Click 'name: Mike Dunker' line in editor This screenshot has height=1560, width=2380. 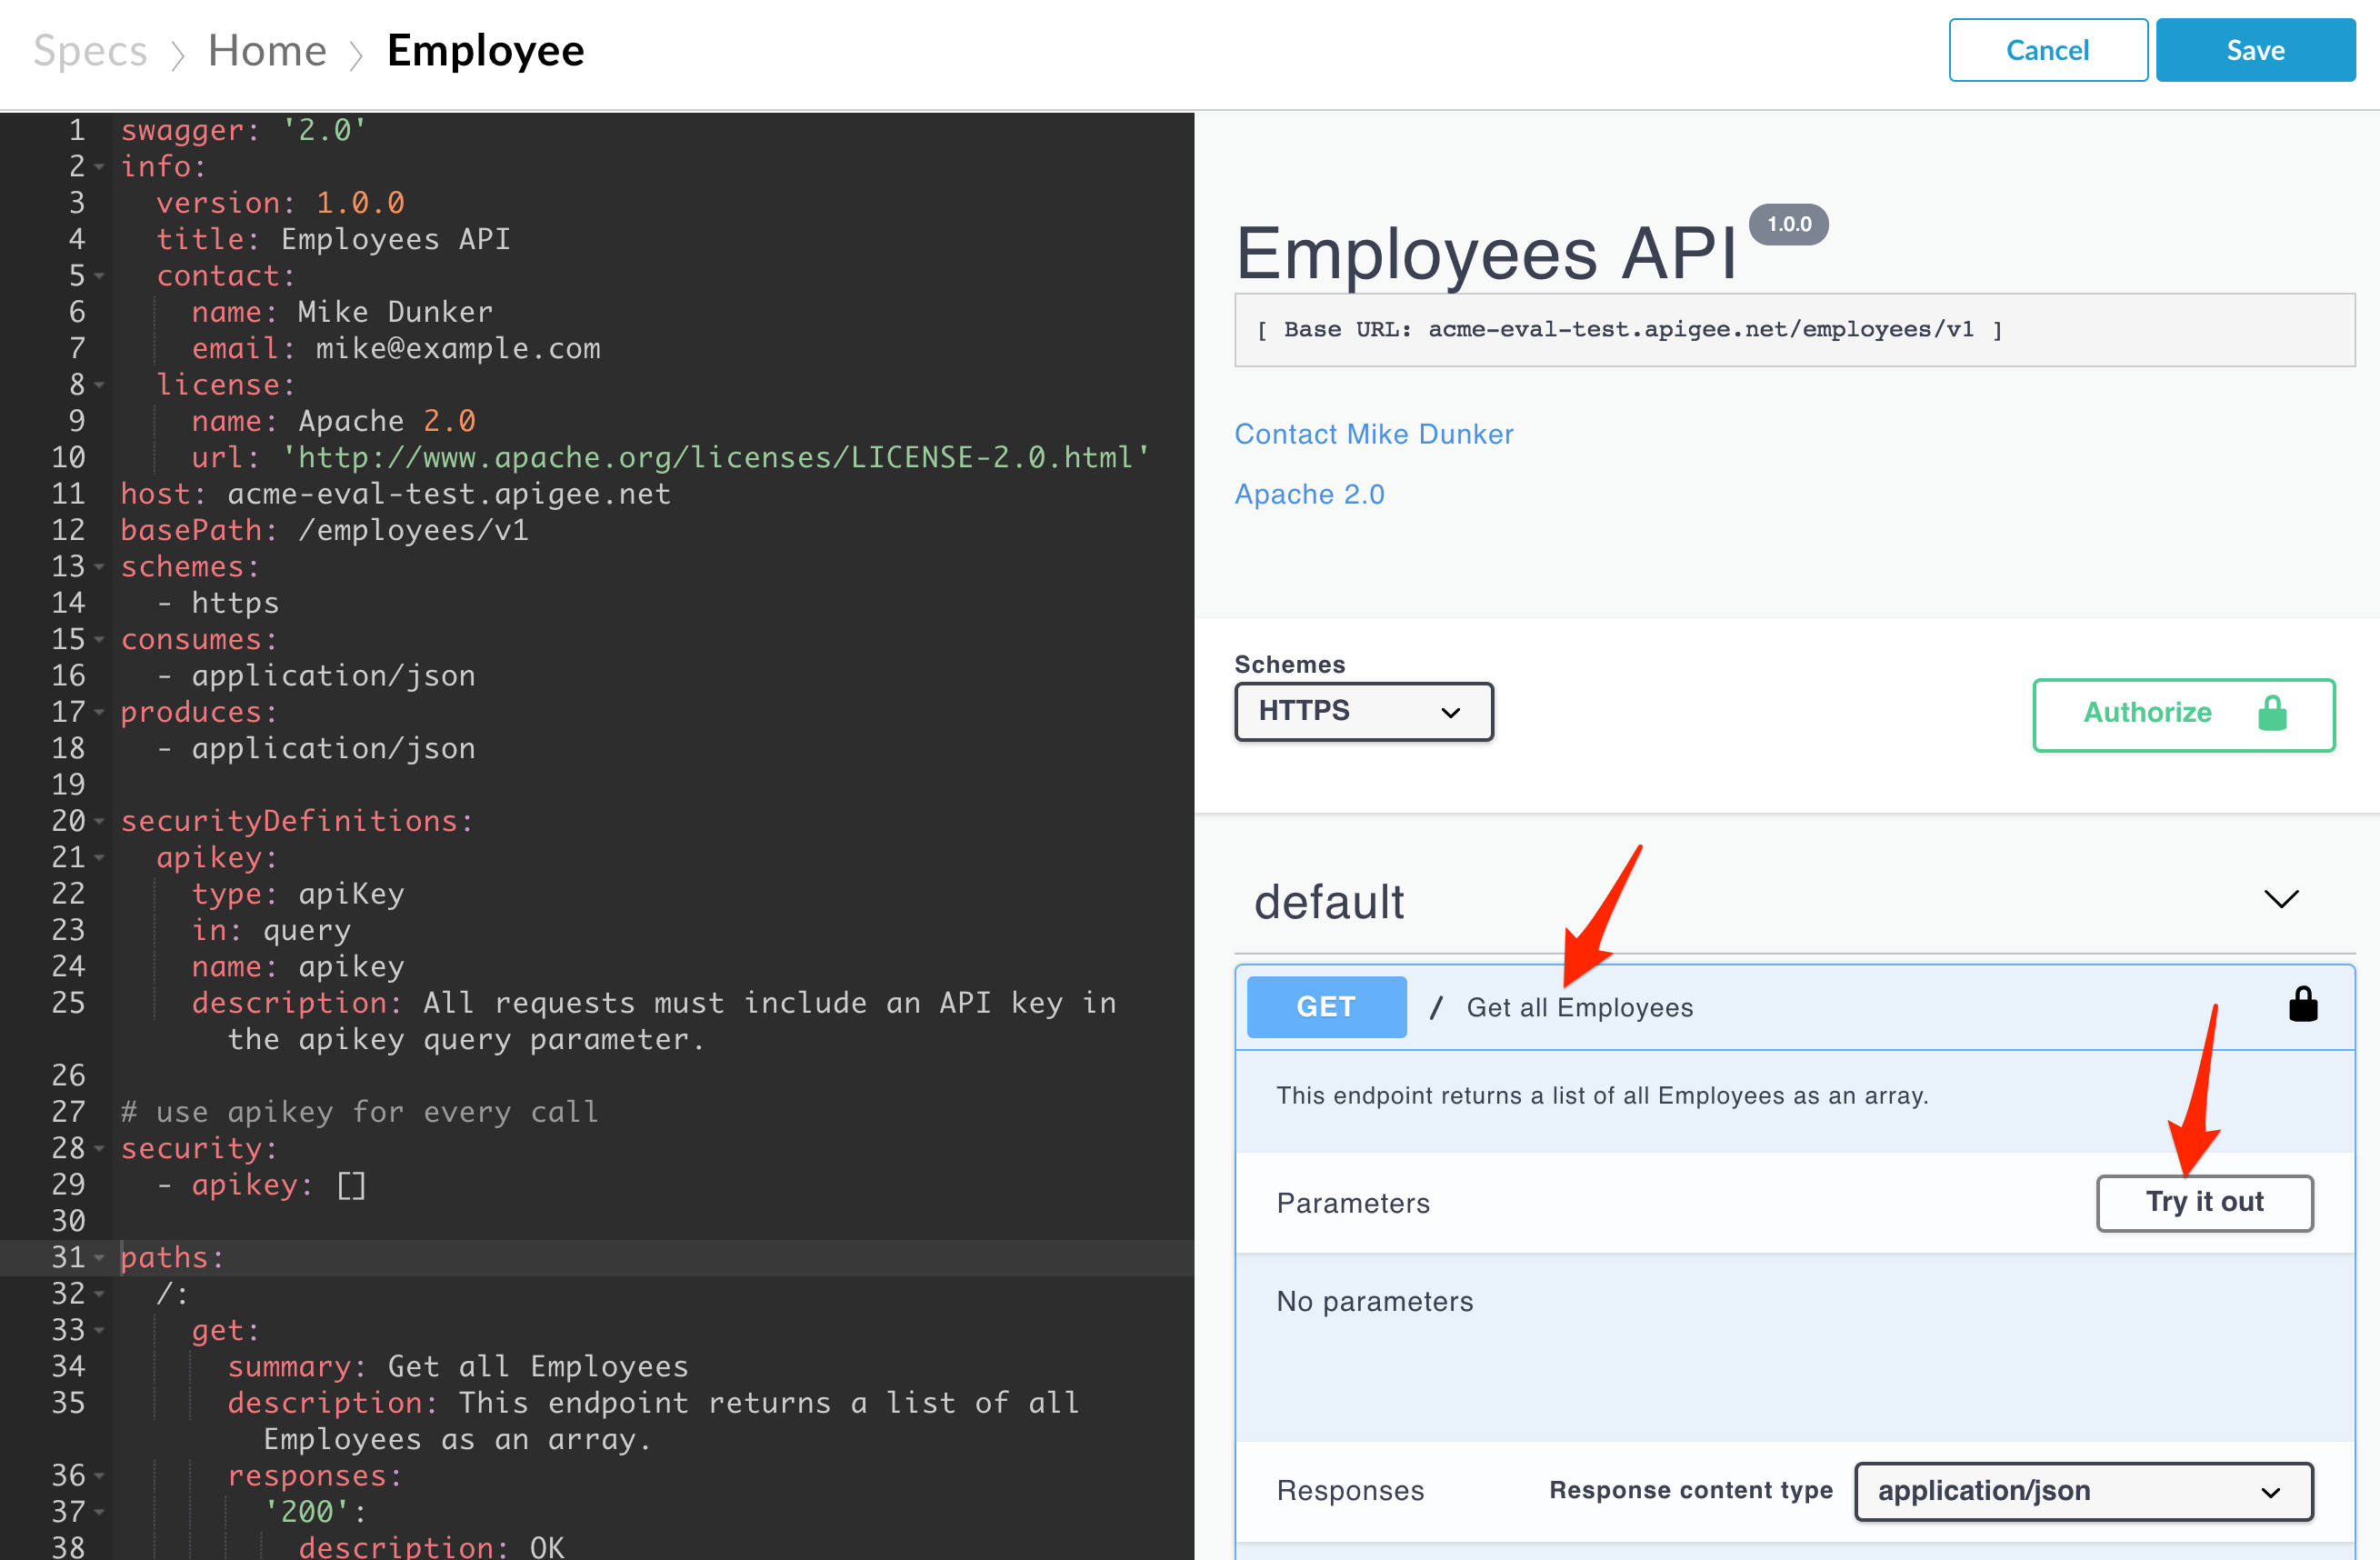[x=342, y=312]
